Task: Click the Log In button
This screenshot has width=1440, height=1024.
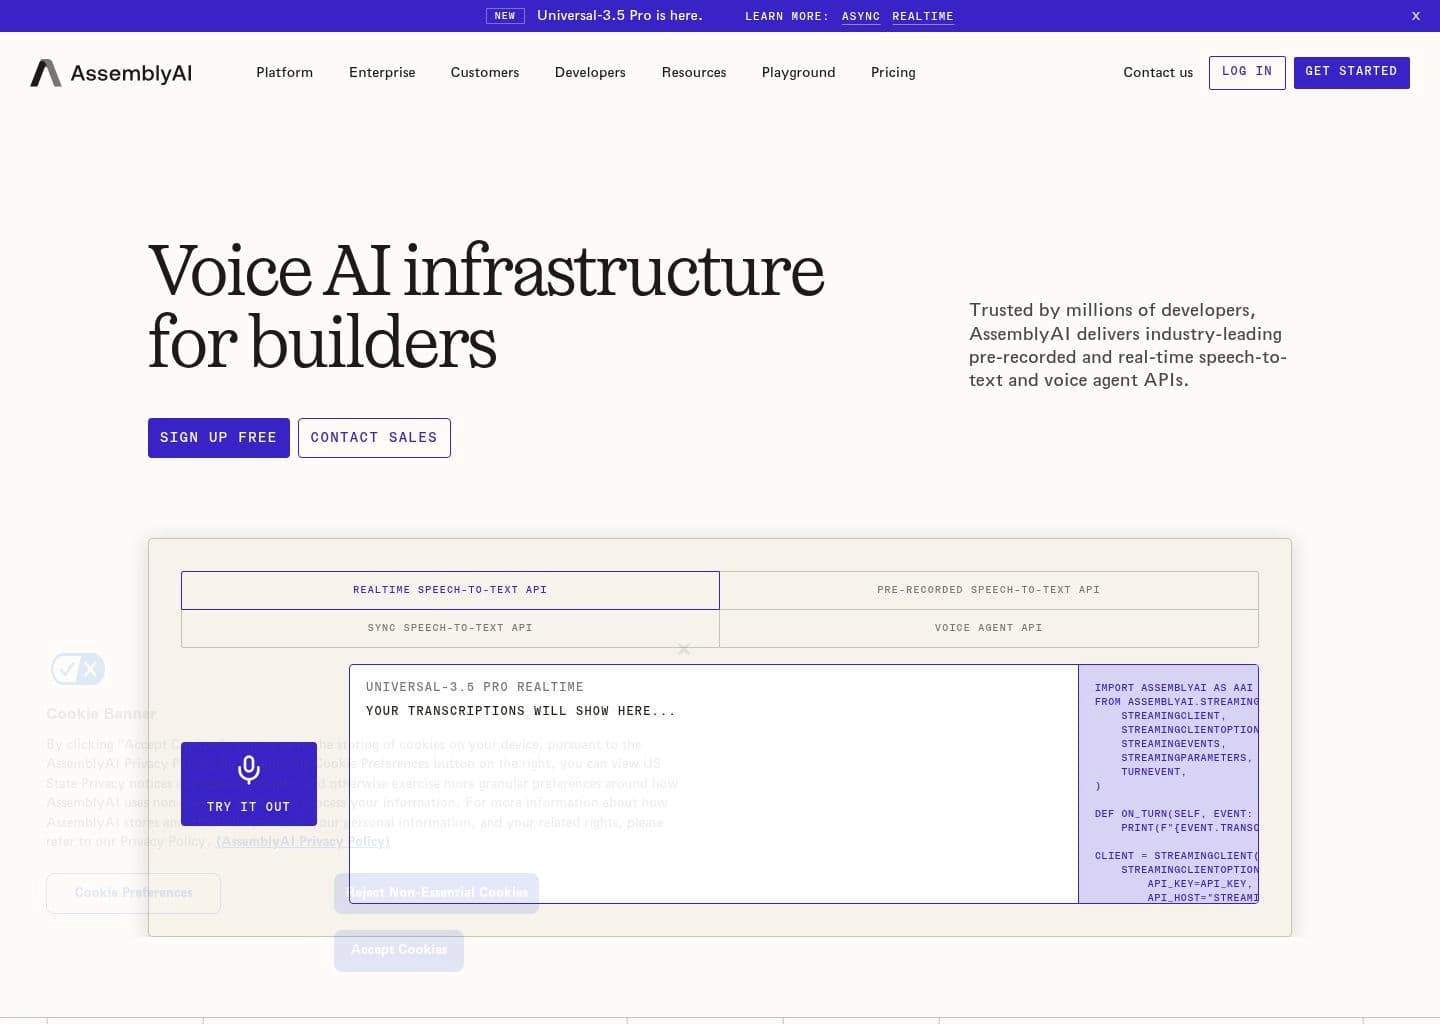Action: point(1247,72)
